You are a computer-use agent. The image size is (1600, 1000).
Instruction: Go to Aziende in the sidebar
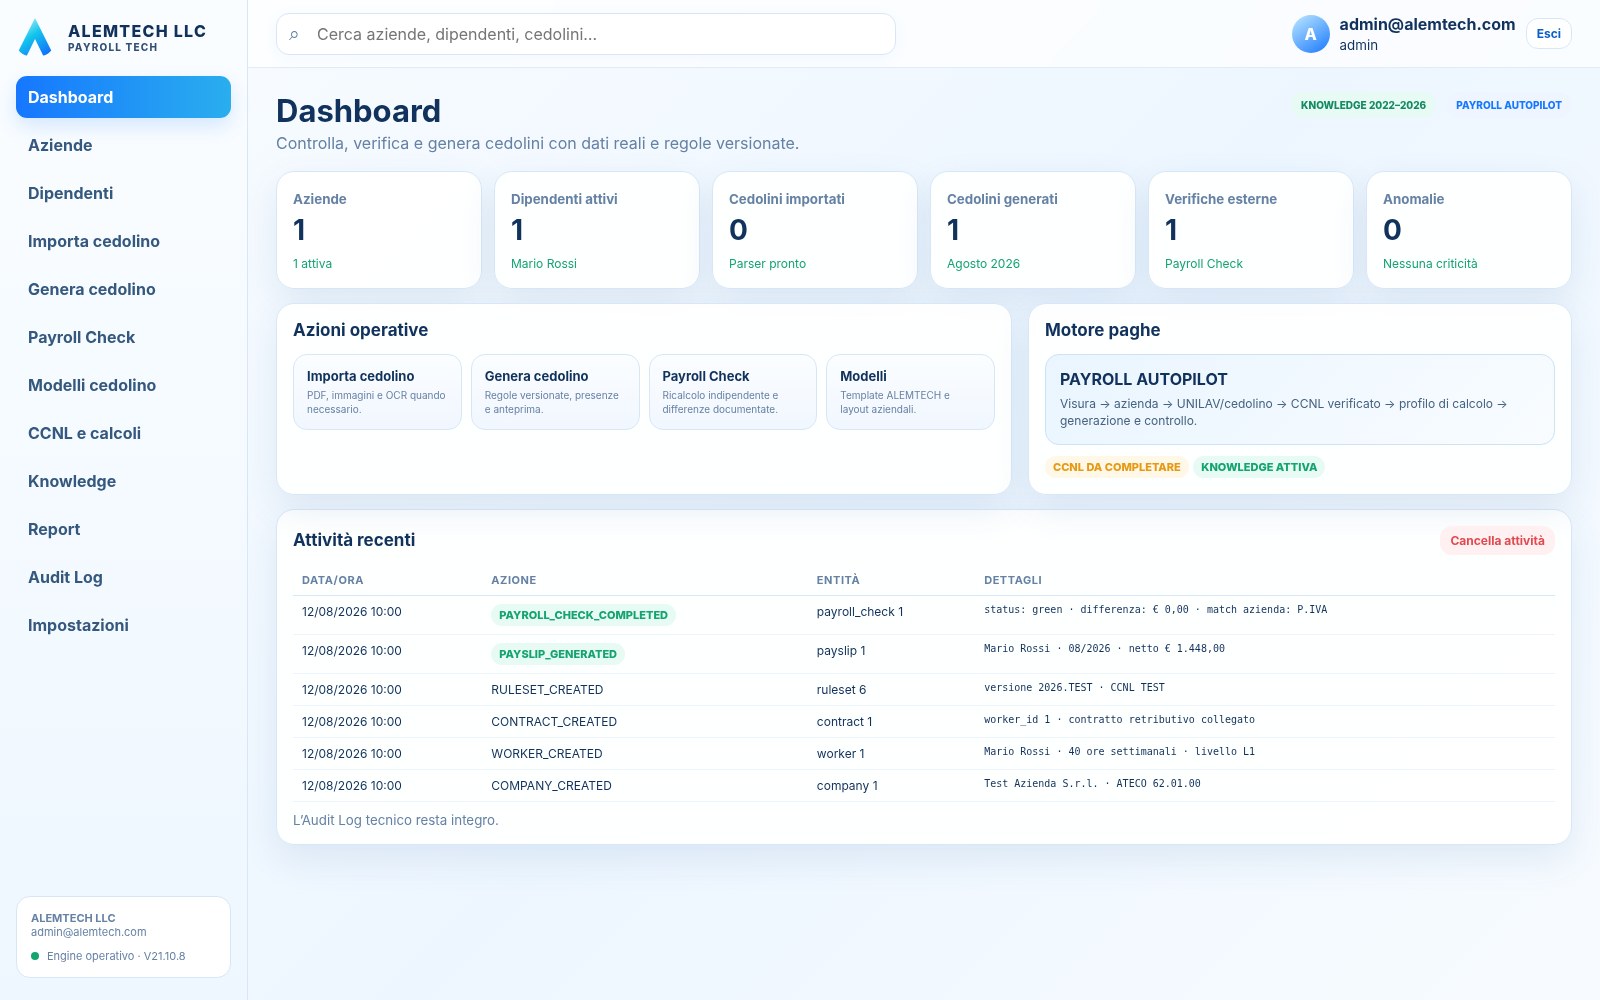[123, 145]
